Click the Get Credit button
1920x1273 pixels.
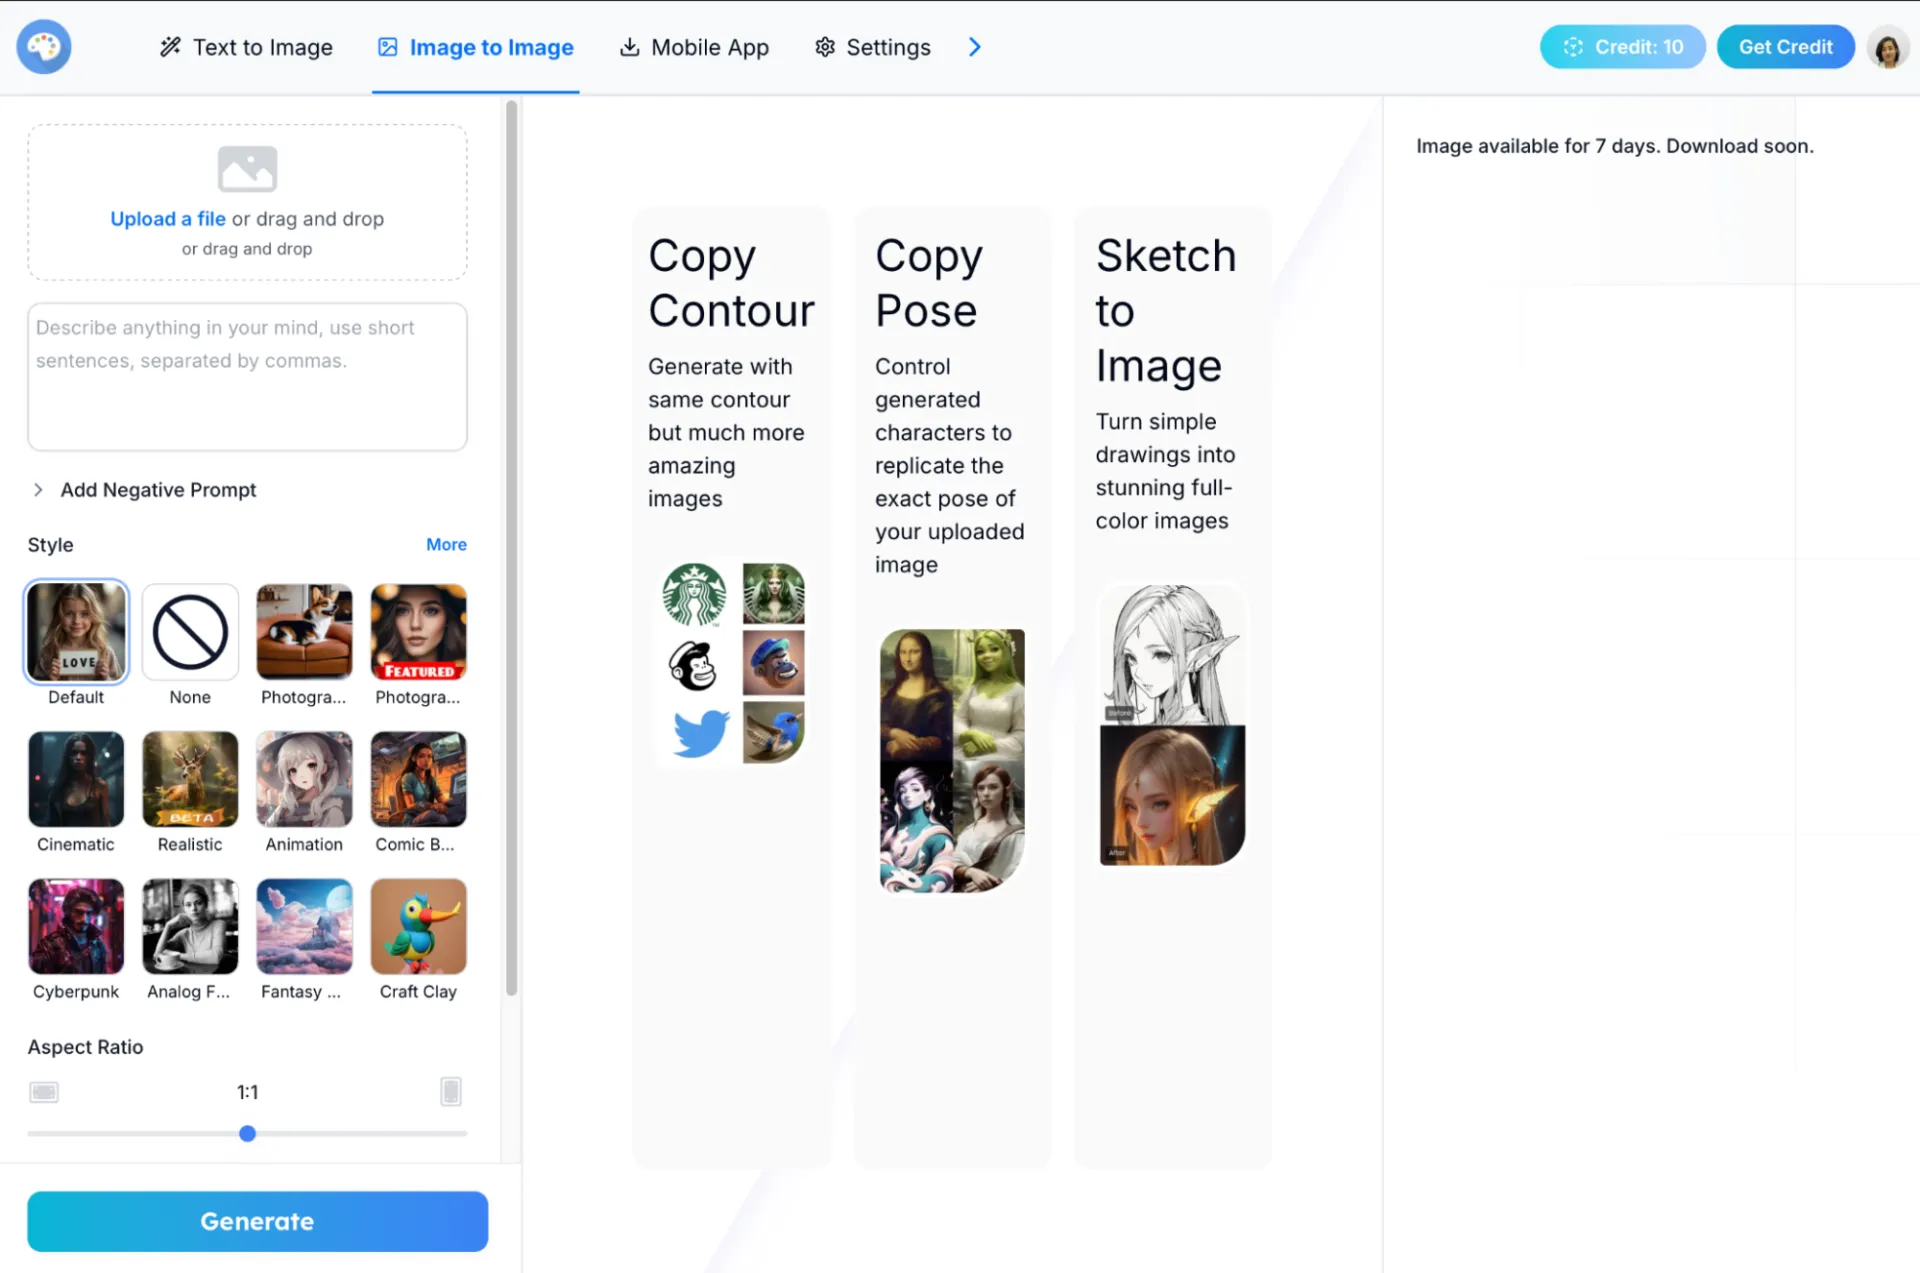click(1785, 47)
